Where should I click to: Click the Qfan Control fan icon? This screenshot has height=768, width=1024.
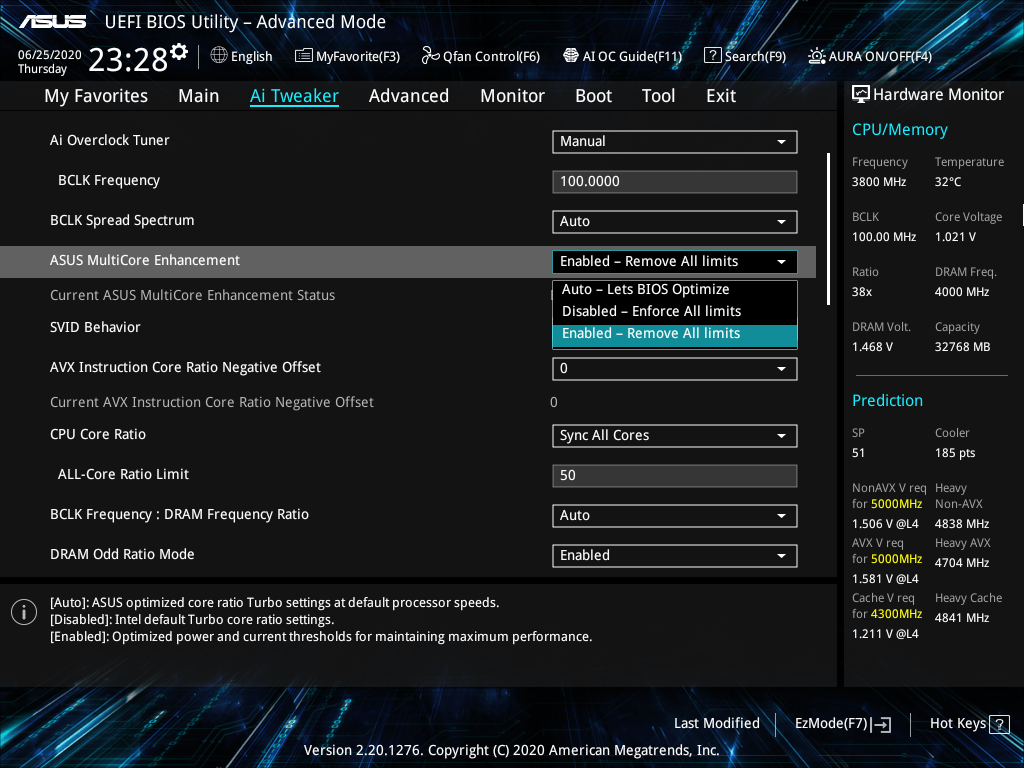click(430, 56)
